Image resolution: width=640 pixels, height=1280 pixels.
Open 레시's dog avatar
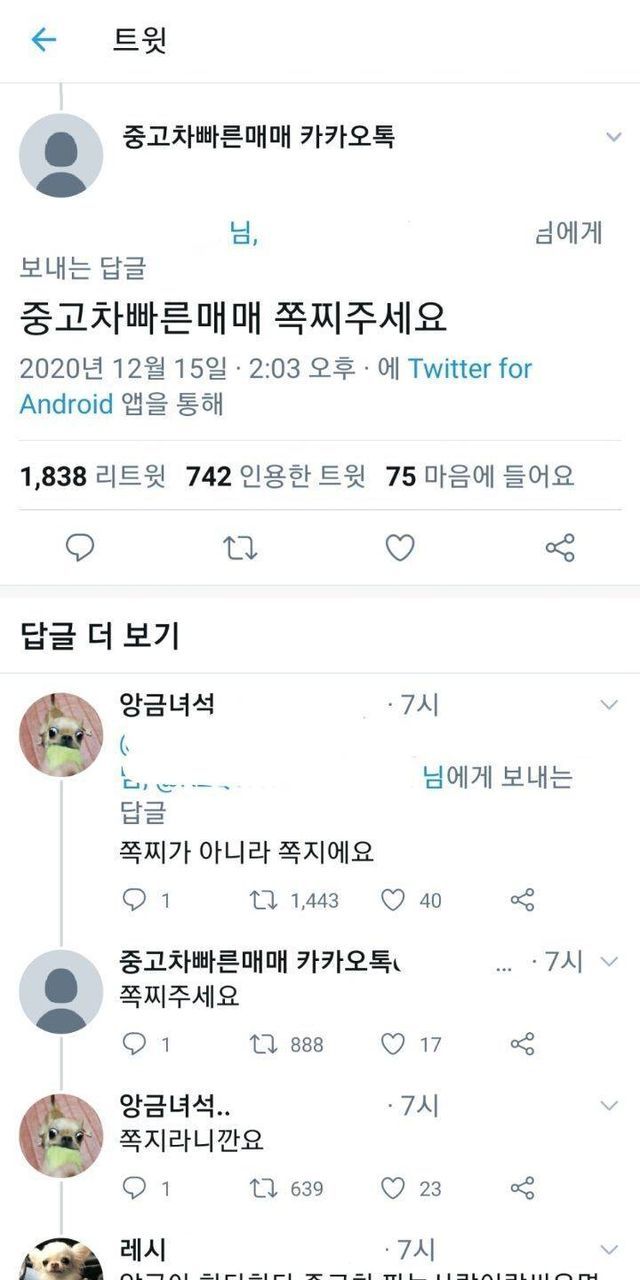pyautogui.click(x=61, y=1260)
